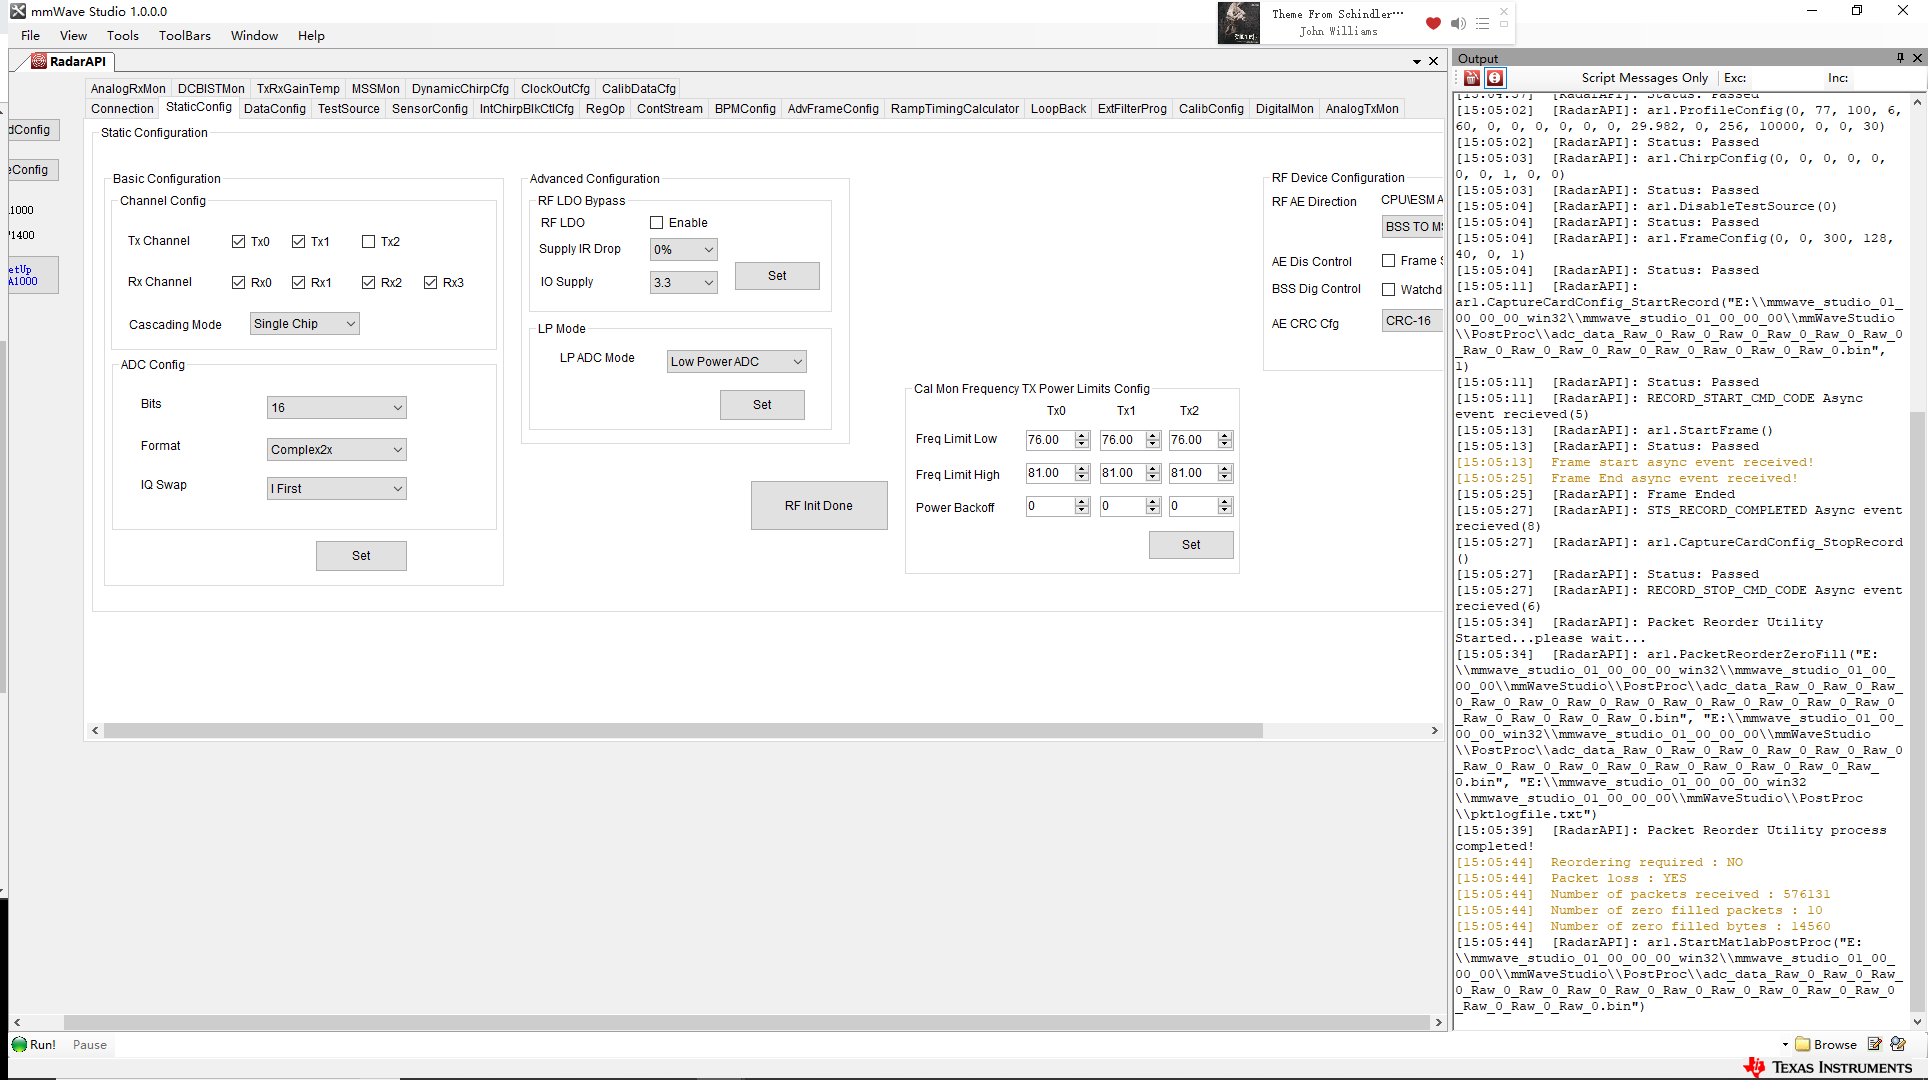Viewport: 1928px width, 1080px height.
Task: Pin the Output panel
Action: point(1900,58)
